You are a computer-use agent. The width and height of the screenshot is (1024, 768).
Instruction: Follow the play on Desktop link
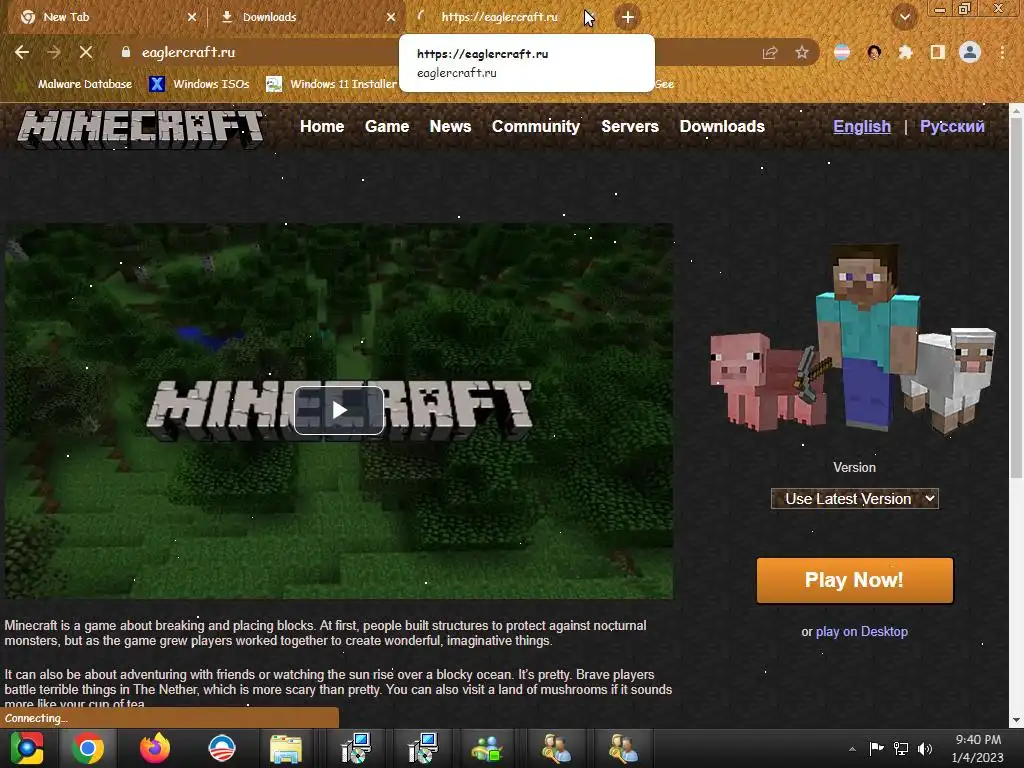tap(861, 632)
